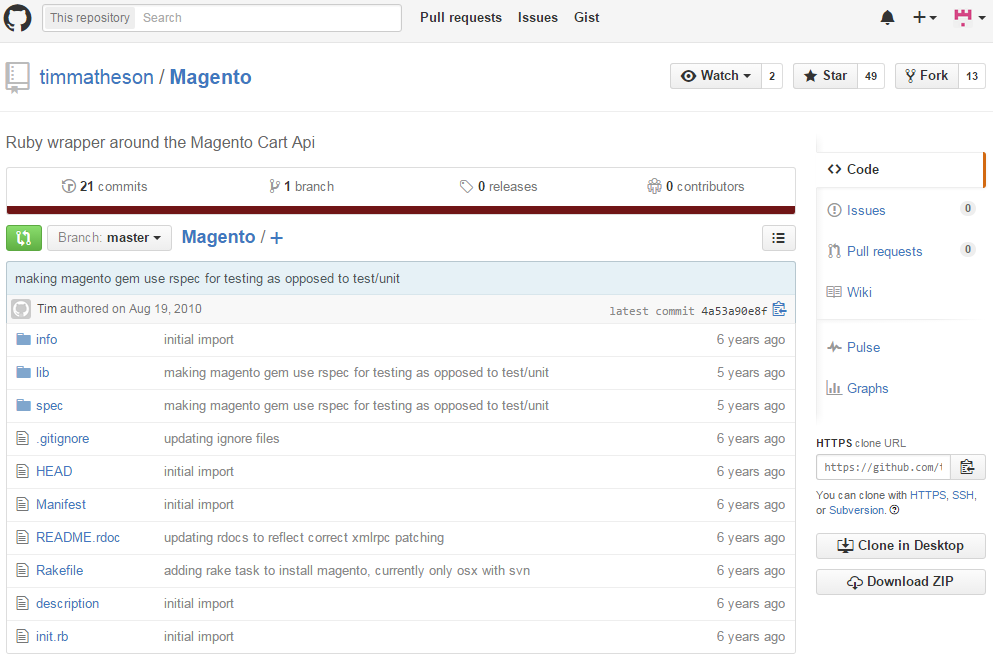Click the list view icon button
The height and width of the screenshot is (657, 993).
click(x=778, y=238)
